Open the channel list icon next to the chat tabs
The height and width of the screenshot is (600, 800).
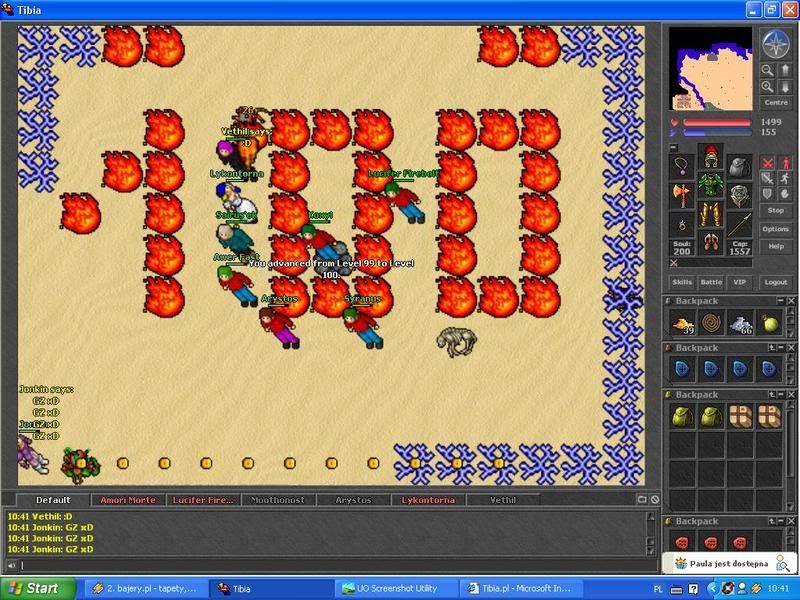642,499
